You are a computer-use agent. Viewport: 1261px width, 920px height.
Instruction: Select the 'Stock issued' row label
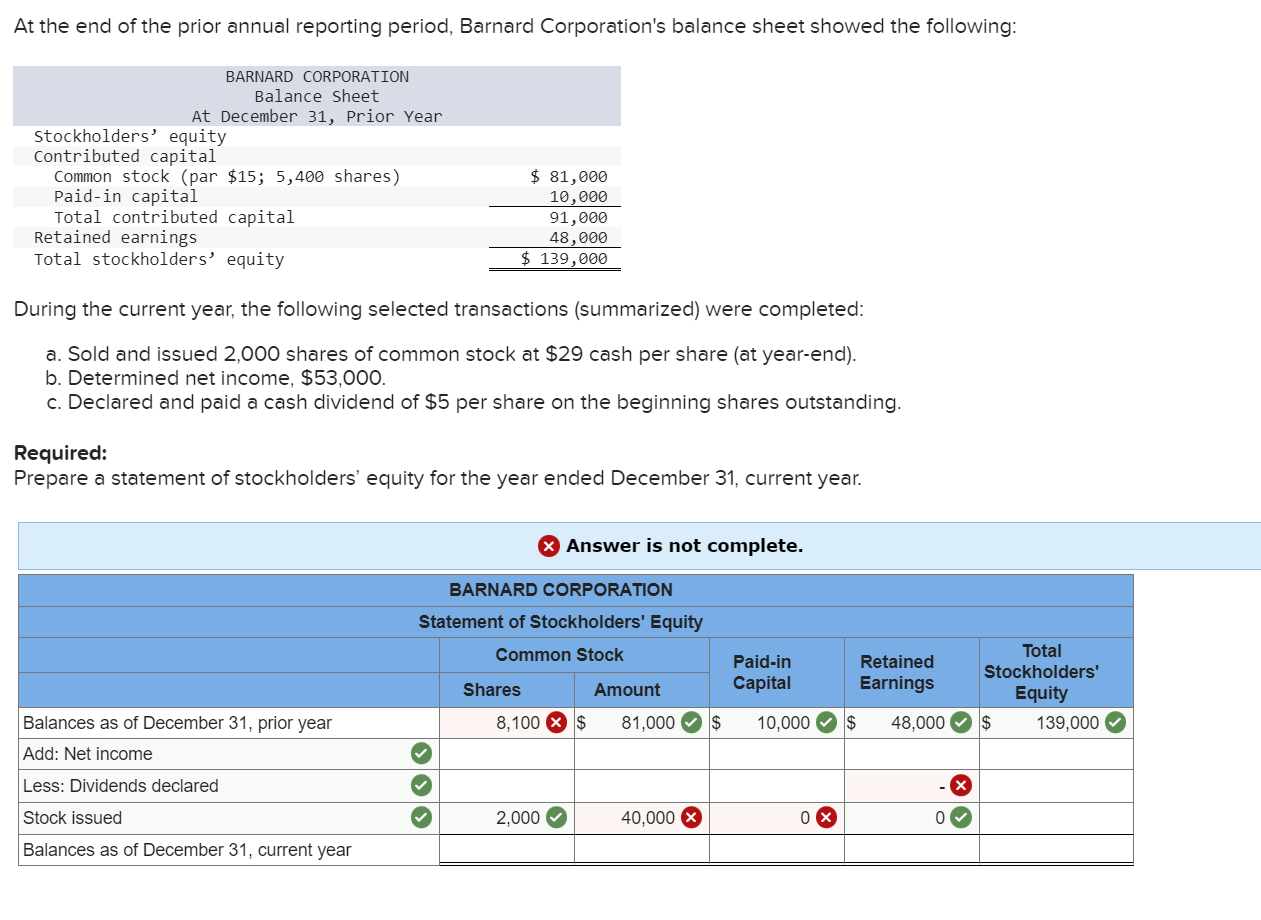click(72, 818)
